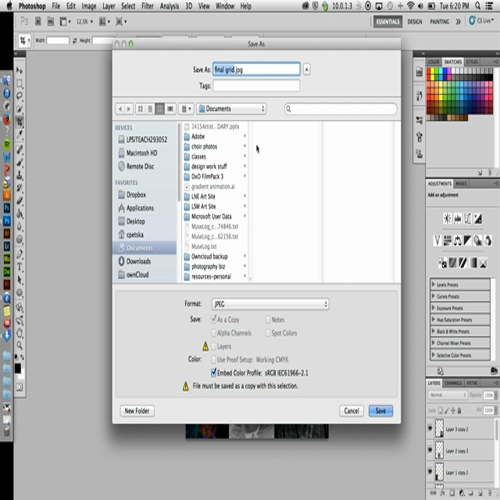This screenshot has width=500, height=500.
Task: Open the Filter menu
Action: pos(147,6)
